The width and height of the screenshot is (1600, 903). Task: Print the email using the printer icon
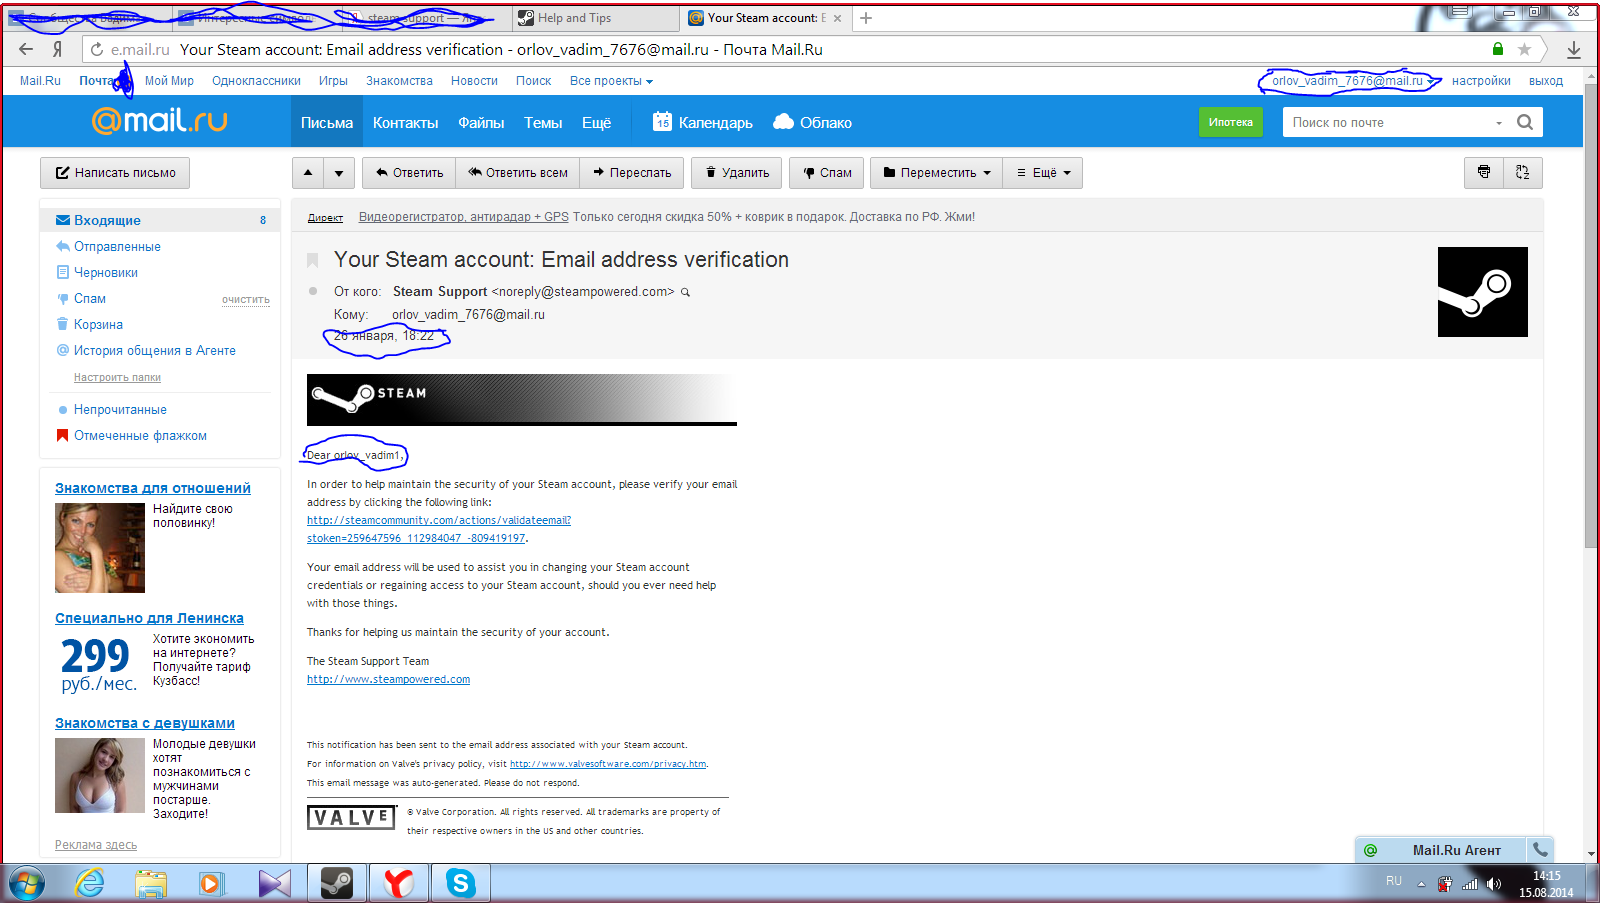click(1484, 172)
